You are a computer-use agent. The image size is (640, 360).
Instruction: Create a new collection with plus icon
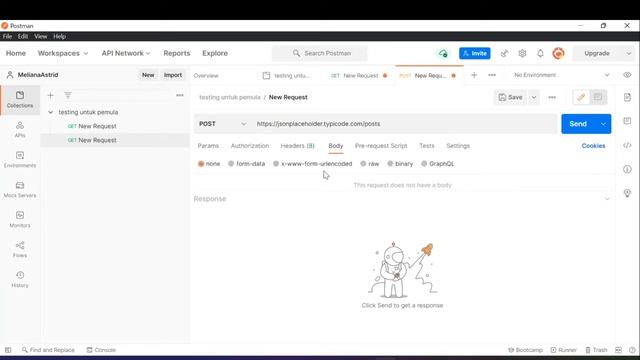(51, 96)
